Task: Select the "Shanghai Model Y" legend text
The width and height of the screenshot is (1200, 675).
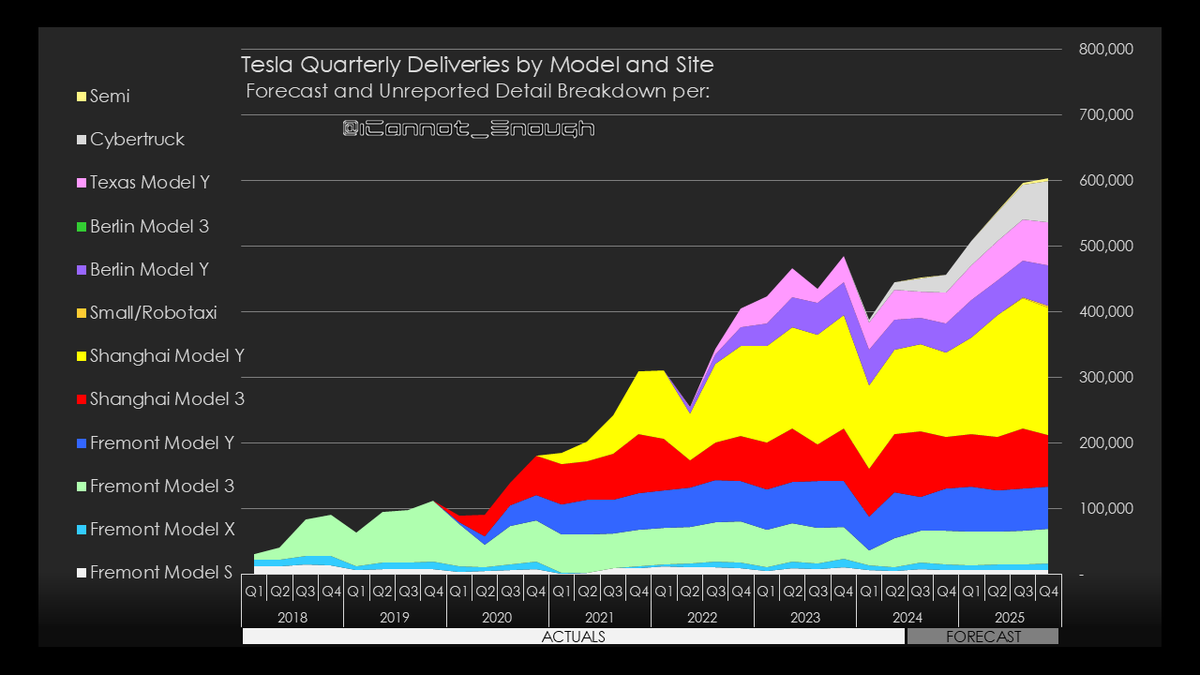Action: tap(168, 356)
